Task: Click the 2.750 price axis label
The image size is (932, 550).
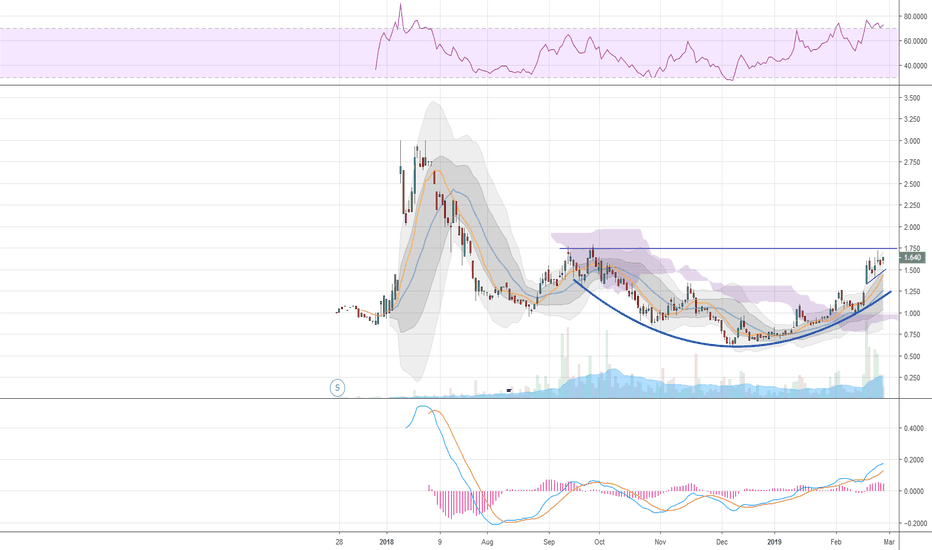Action: (x=912, y=162)
